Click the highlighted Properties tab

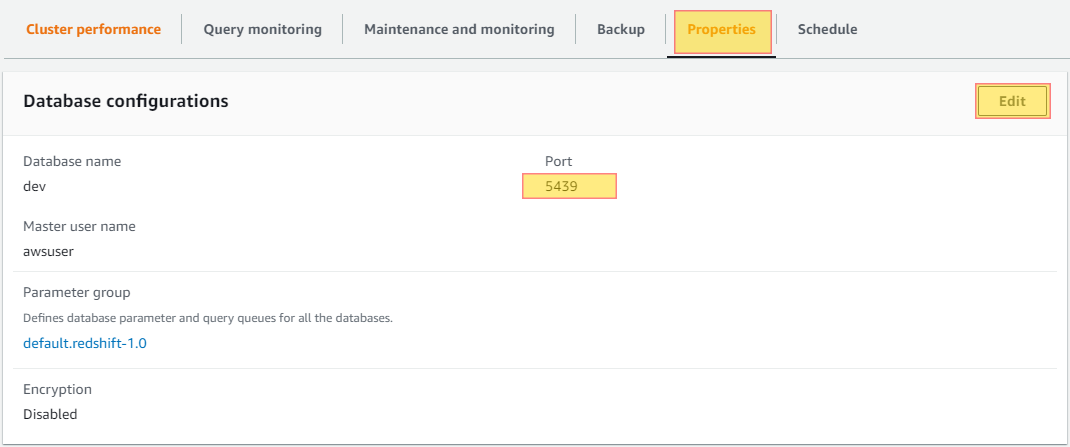click(723, 31)
